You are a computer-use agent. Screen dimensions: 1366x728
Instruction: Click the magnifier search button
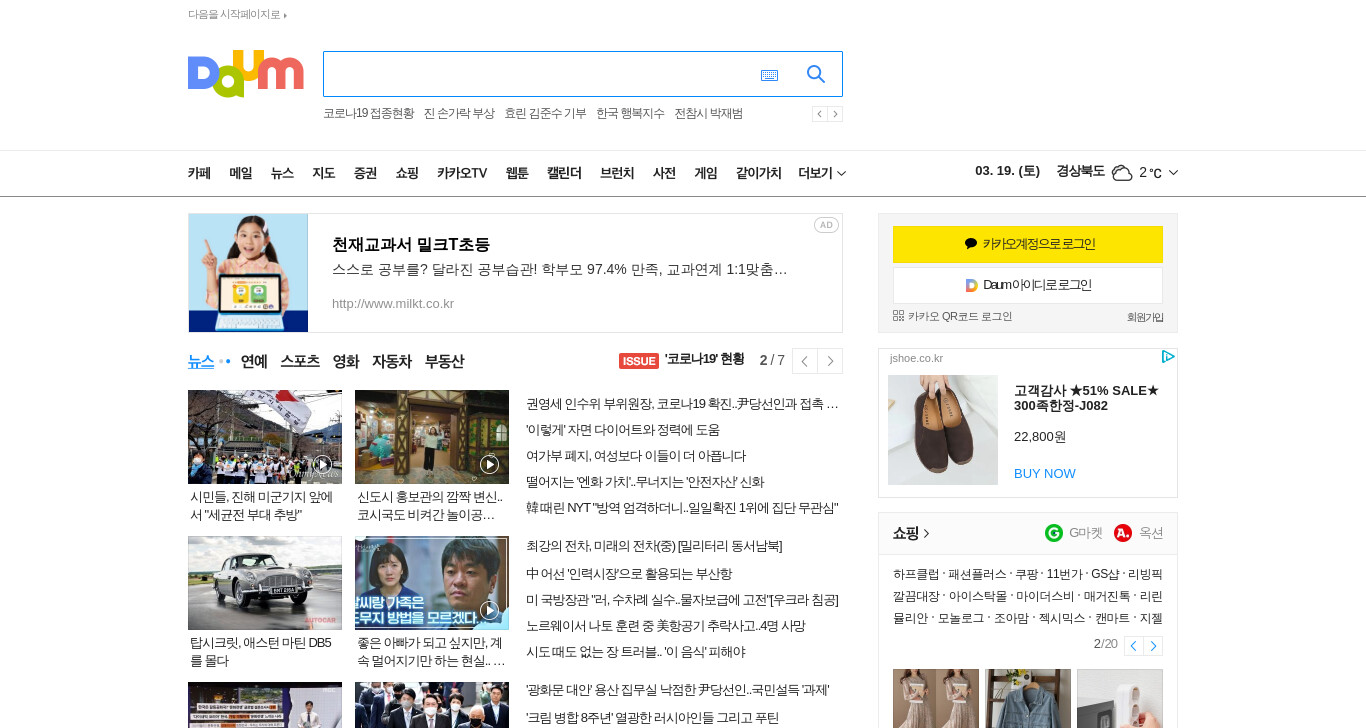point(816,74)
